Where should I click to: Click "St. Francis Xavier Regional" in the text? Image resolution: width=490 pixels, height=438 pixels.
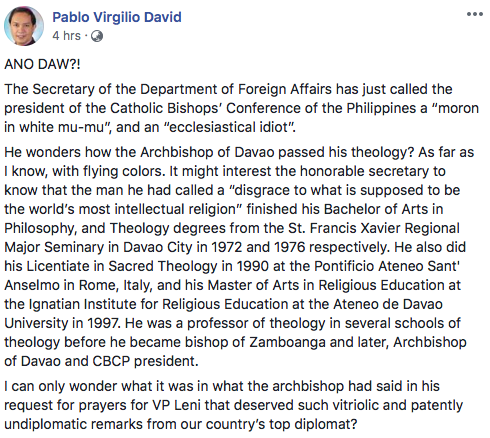(x=374, y=228)
